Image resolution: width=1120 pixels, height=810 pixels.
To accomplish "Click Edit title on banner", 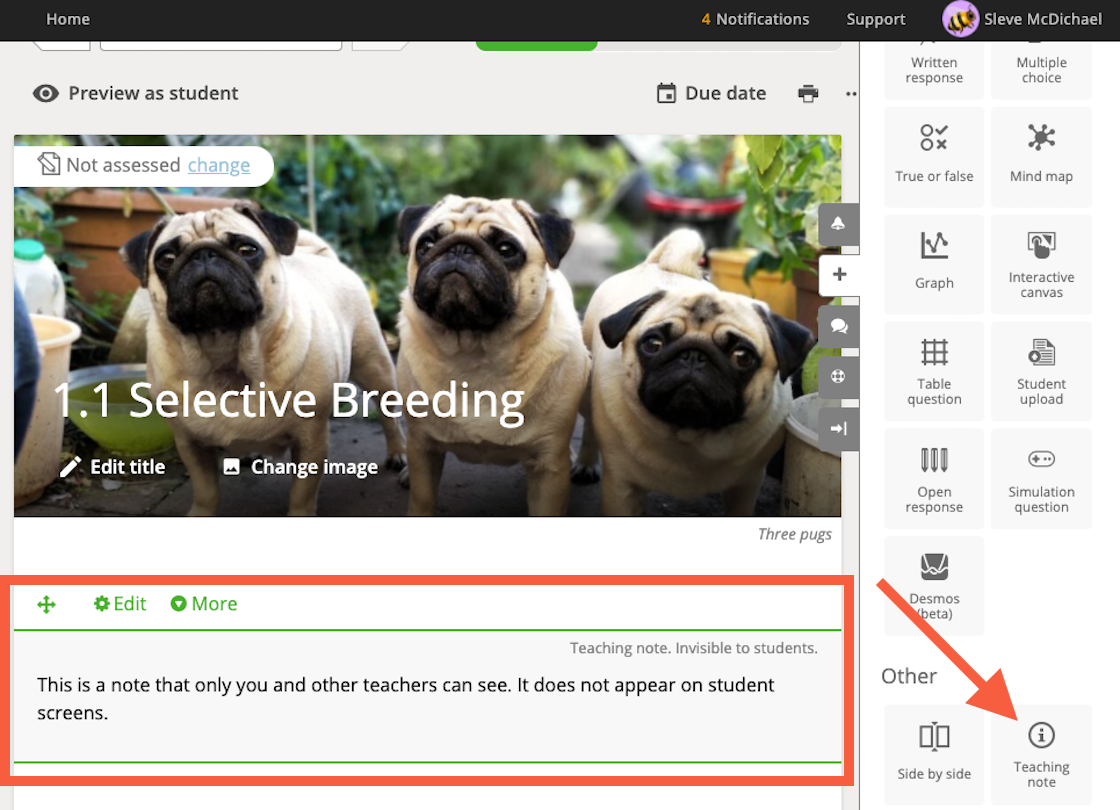I will click(113, 467).
